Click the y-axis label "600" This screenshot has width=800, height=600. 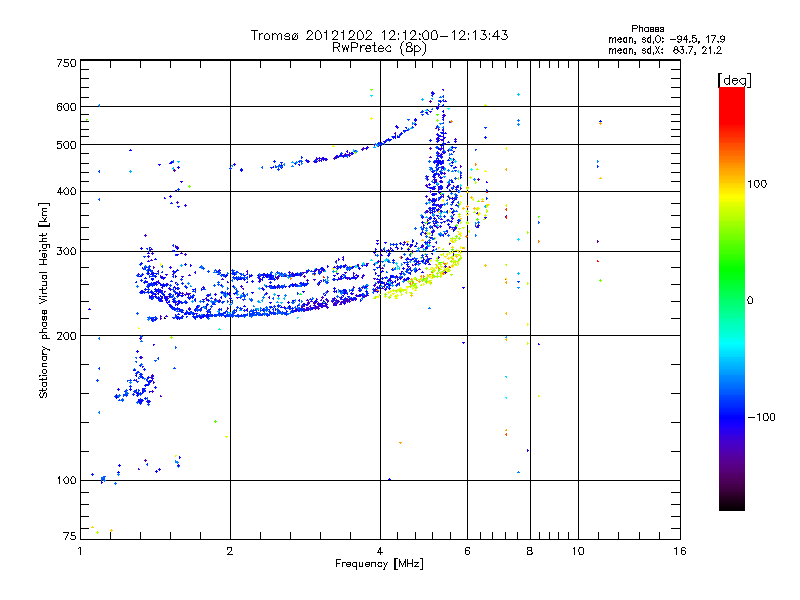click(x=66, y=107)
